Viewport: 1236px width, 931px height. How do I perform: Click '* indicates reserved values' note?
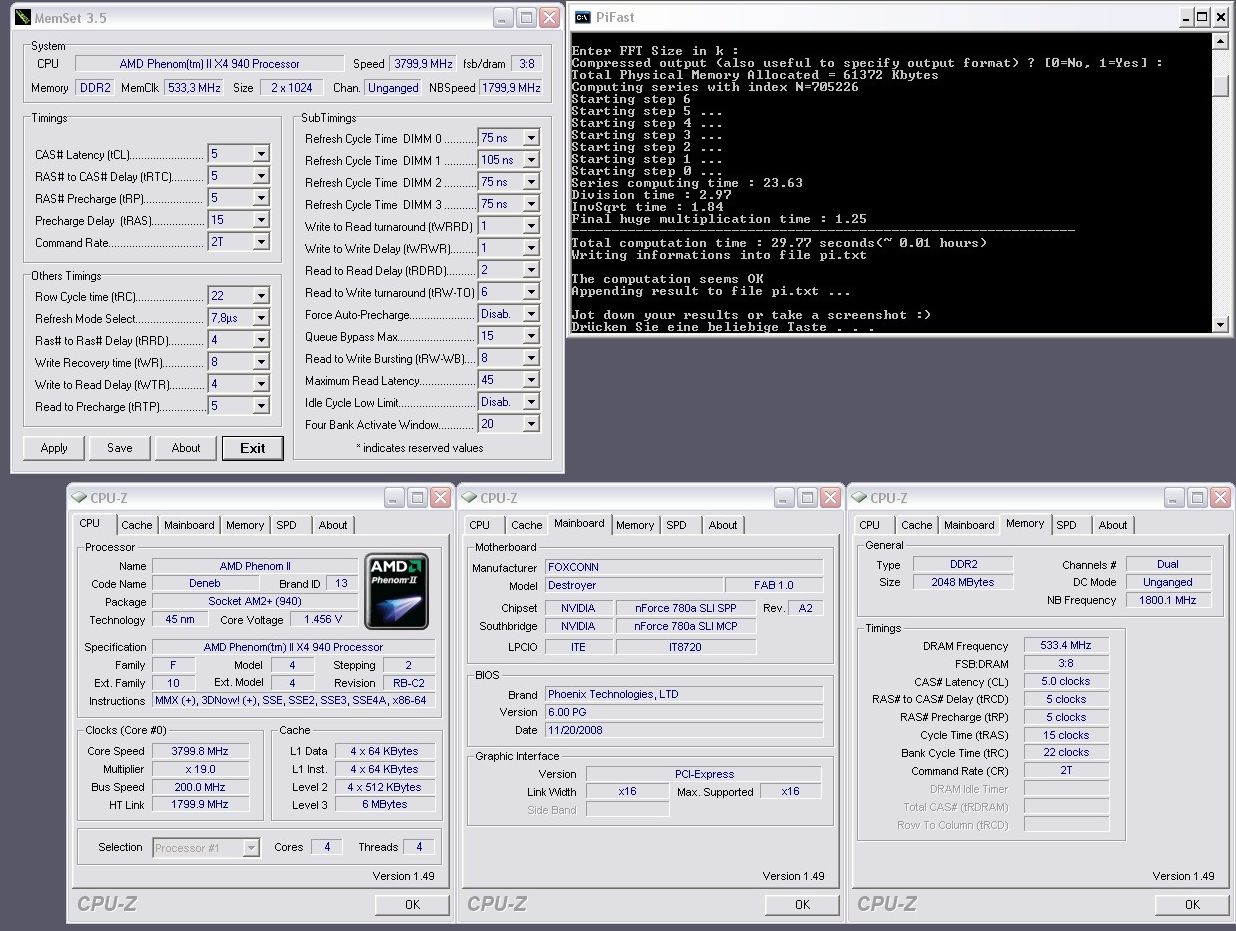coord(419,448)
